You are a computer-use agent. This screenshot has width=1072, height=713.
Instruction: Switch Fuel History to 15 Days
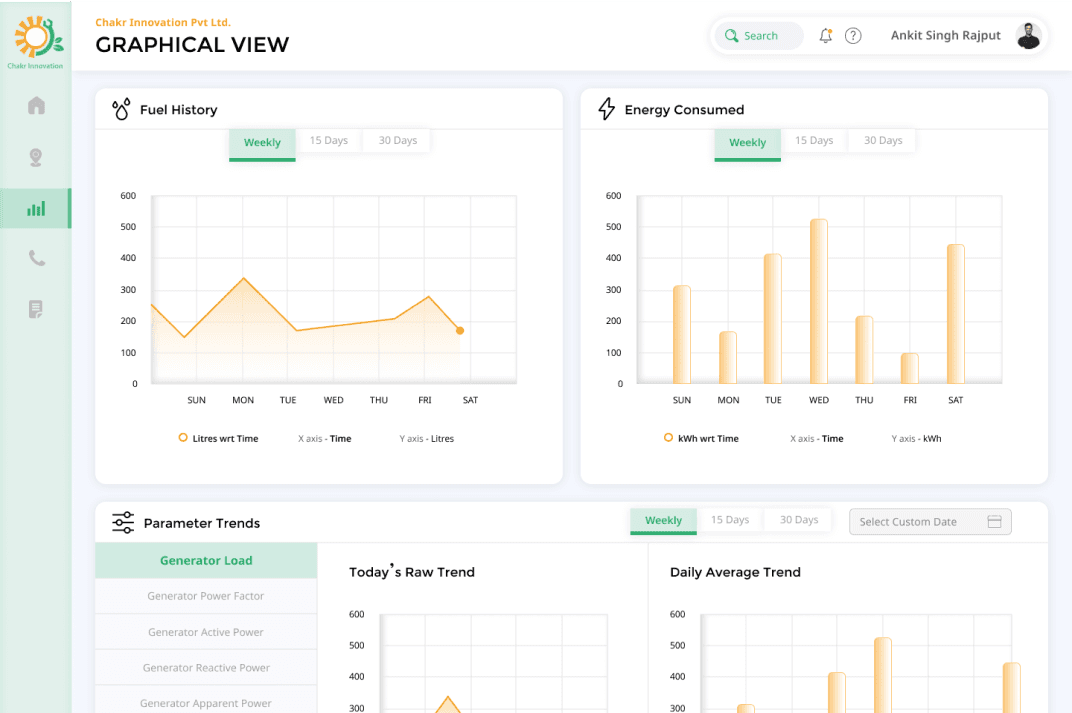[329, 140]
